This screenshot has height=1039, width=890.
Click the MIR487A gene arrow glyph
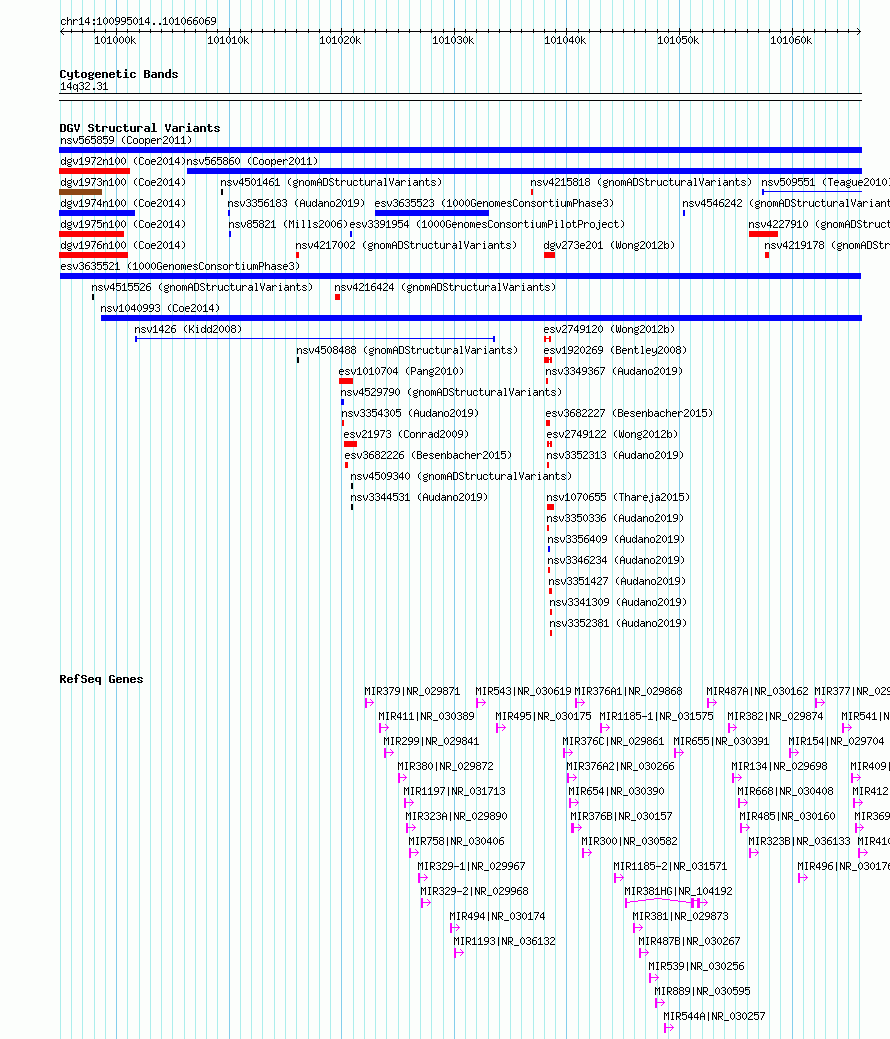[x=711, y=703]
